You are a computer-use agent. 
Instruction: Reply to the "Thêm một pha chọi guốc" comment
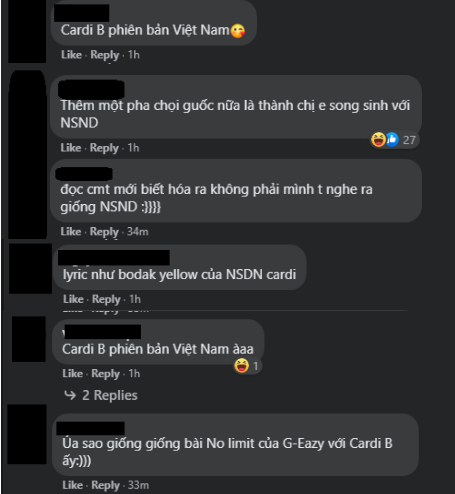(104, 148)
